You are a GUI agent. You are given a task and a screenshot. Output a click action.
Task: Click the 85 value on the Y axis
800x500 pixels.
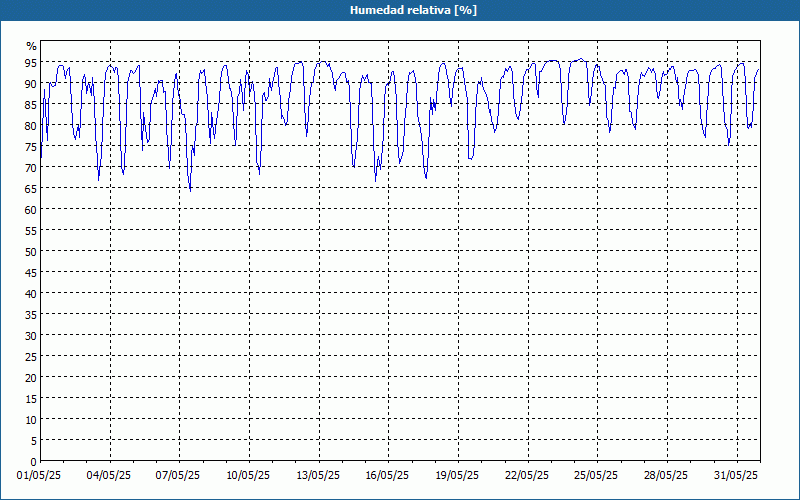tap(31, 105)
